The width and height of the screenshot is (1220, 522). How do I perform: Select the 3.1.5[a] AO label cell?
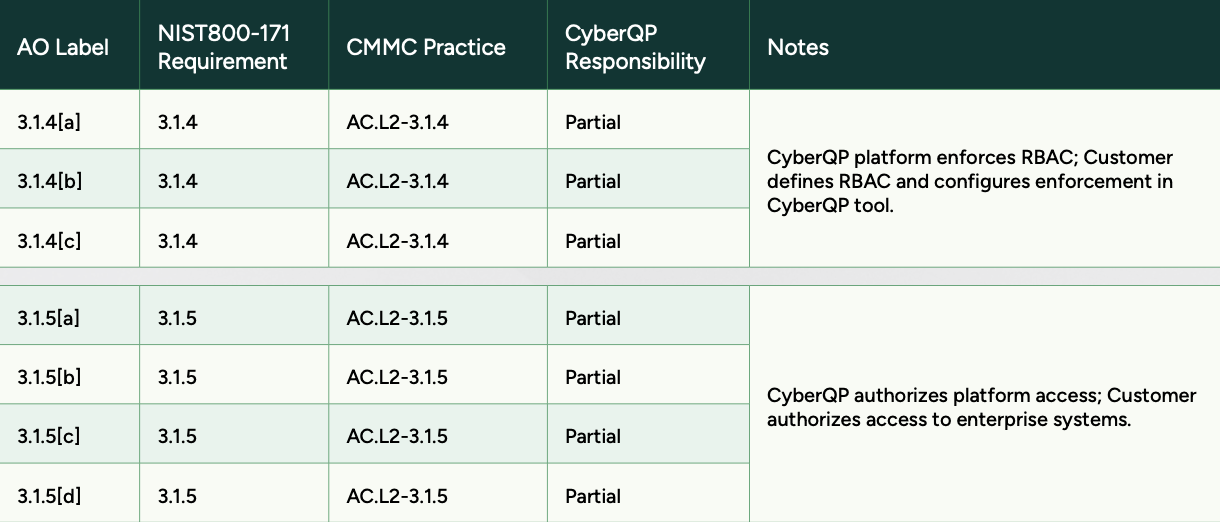49,318
